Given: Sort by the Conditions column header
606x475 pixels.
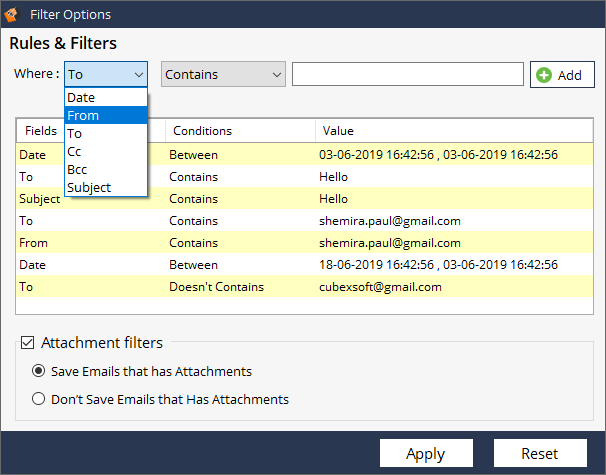Looking at the screenshot, I should [x=240, y=131].
